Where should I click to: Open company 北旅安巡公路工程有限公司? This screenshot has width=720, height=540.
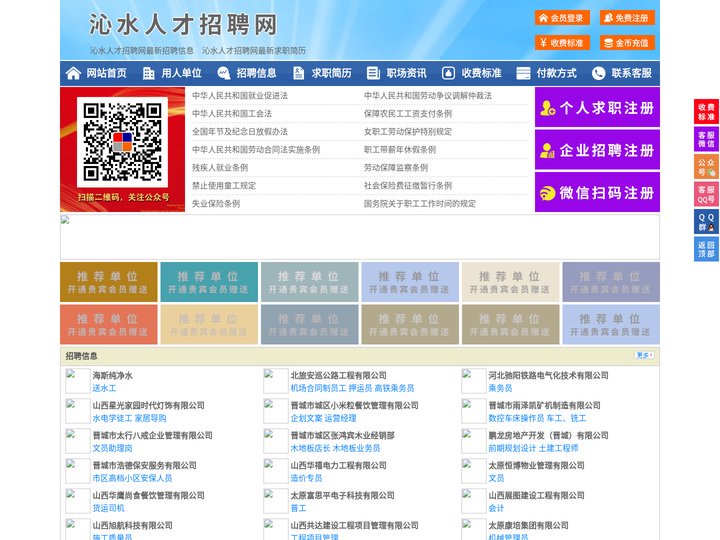pos(338,375)
